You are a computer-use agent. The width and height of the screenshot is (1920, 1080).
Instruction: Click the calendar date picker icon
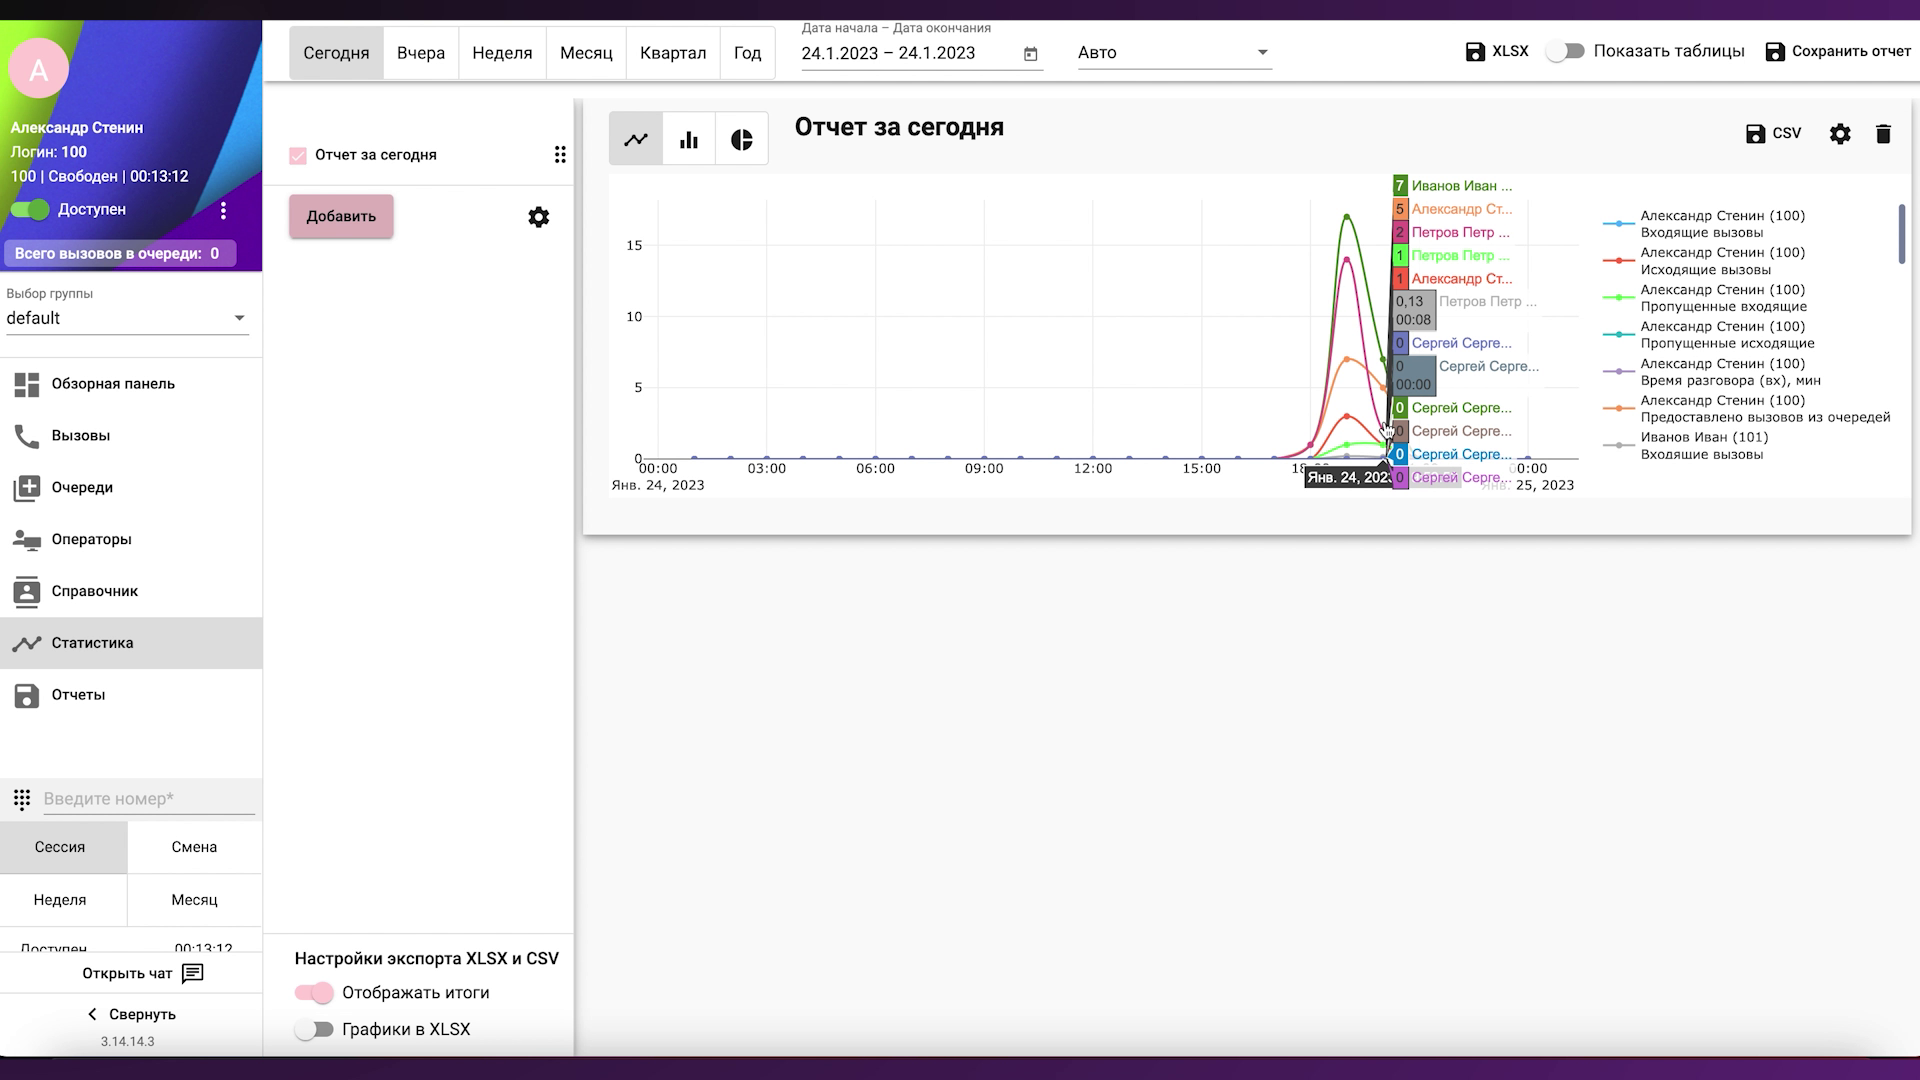click(x=1031, y=54)
